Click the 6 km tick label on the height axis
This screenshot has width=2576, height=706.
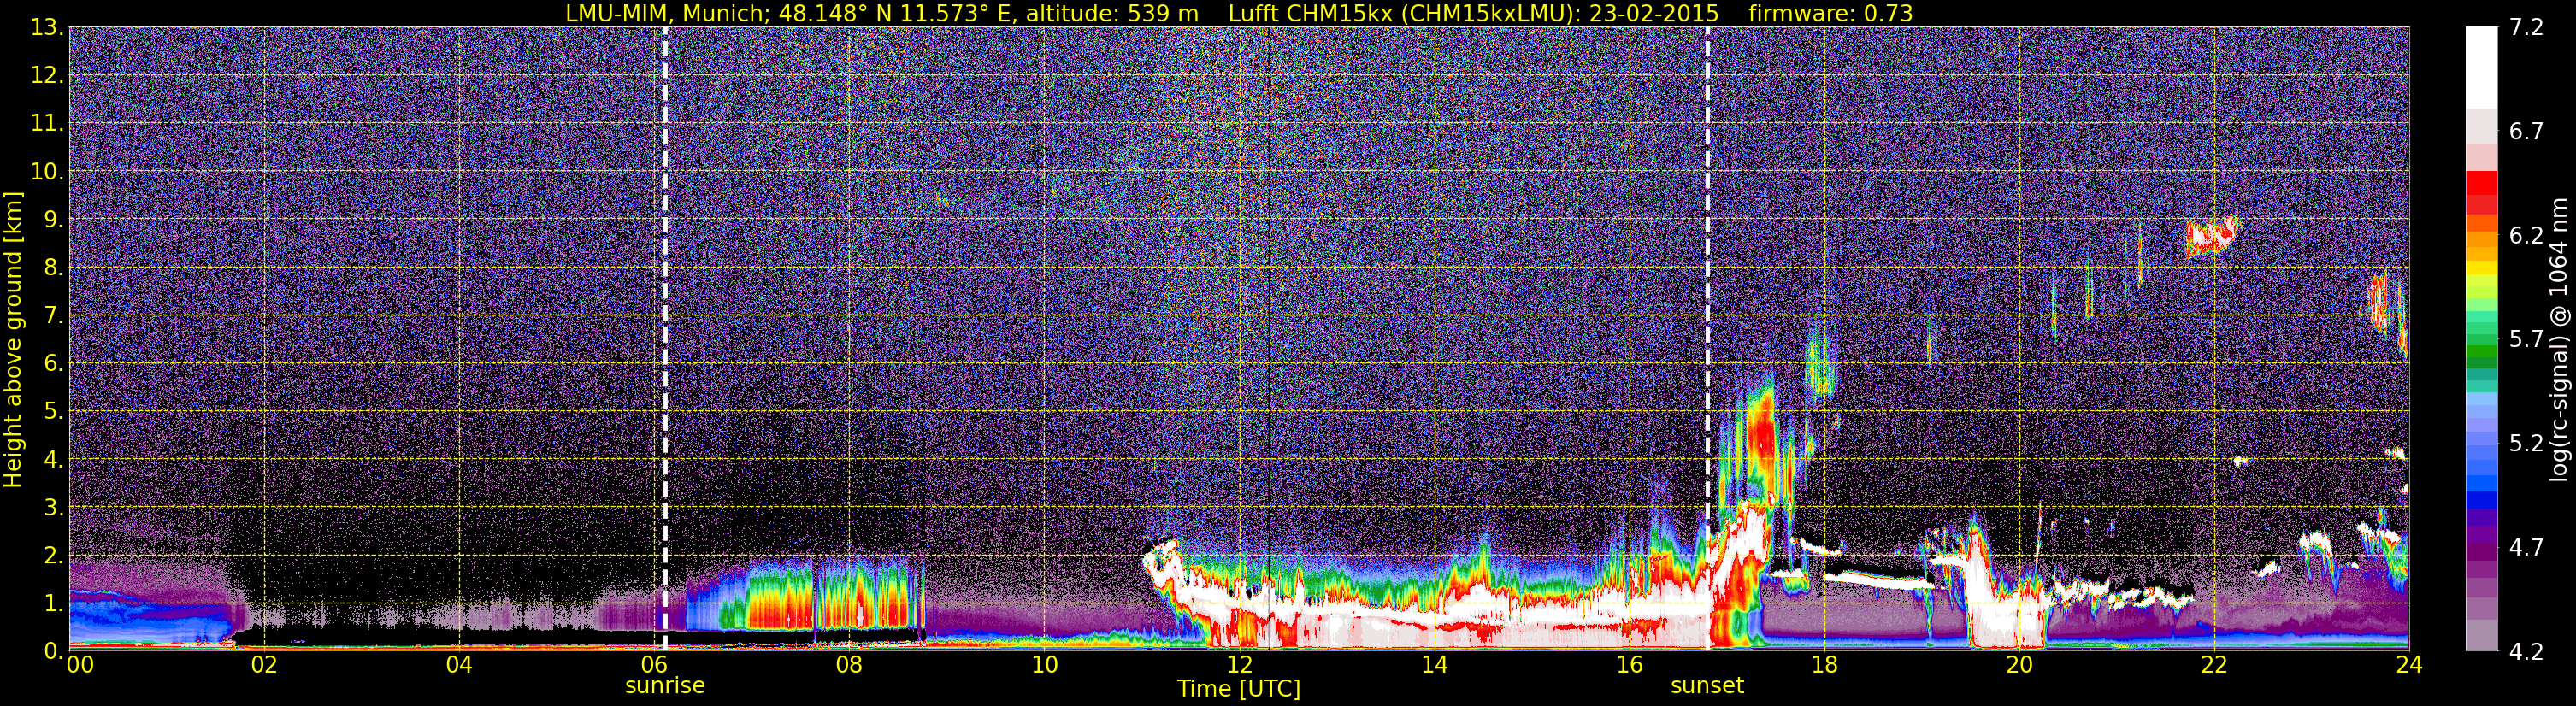53,364
